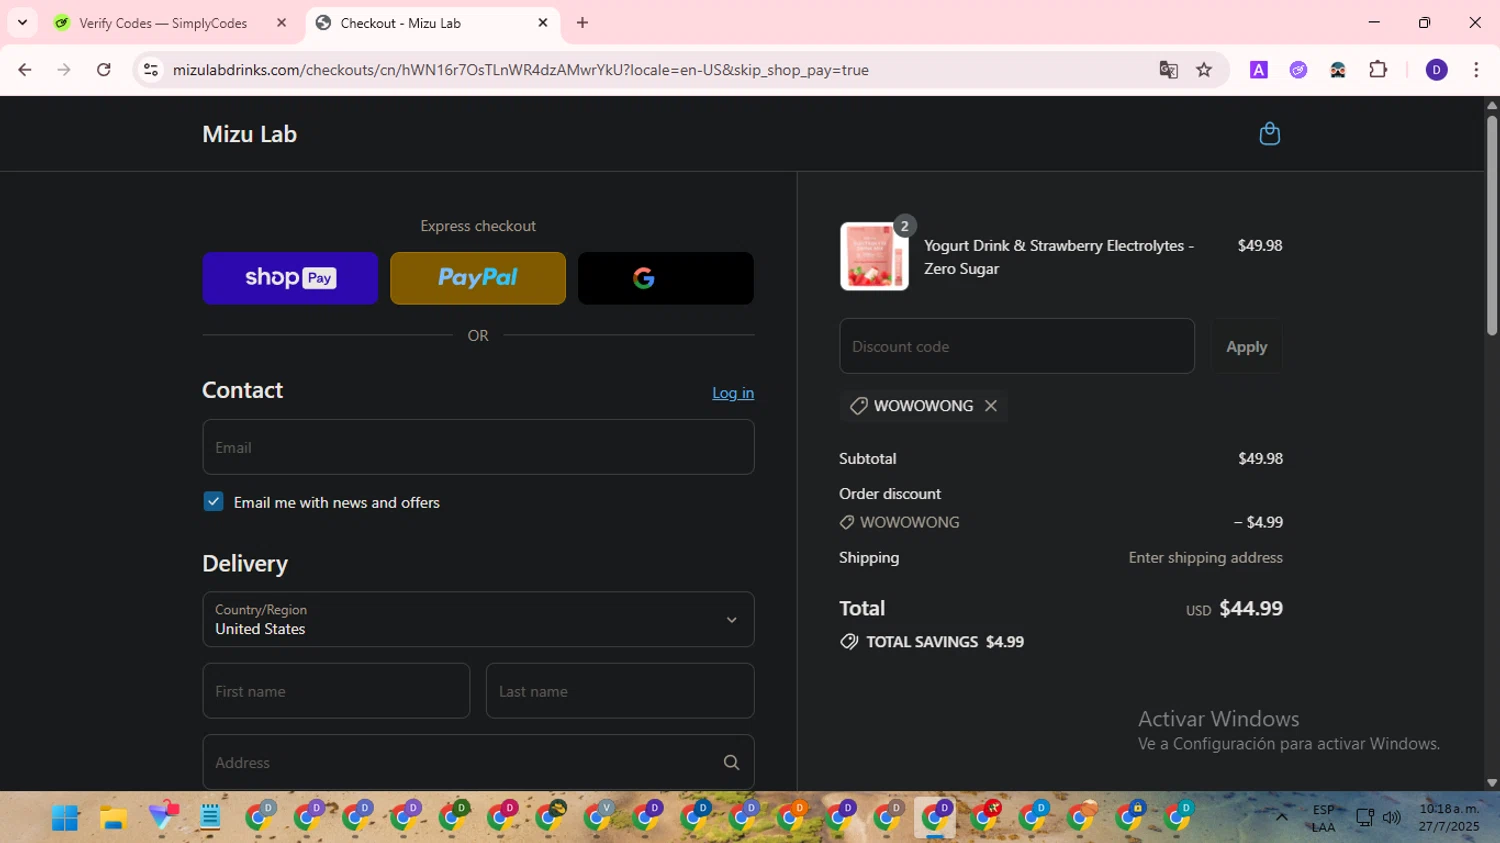Open a new browser tab
Viewport: 1500px width, 843px height.
pos(582,22)
